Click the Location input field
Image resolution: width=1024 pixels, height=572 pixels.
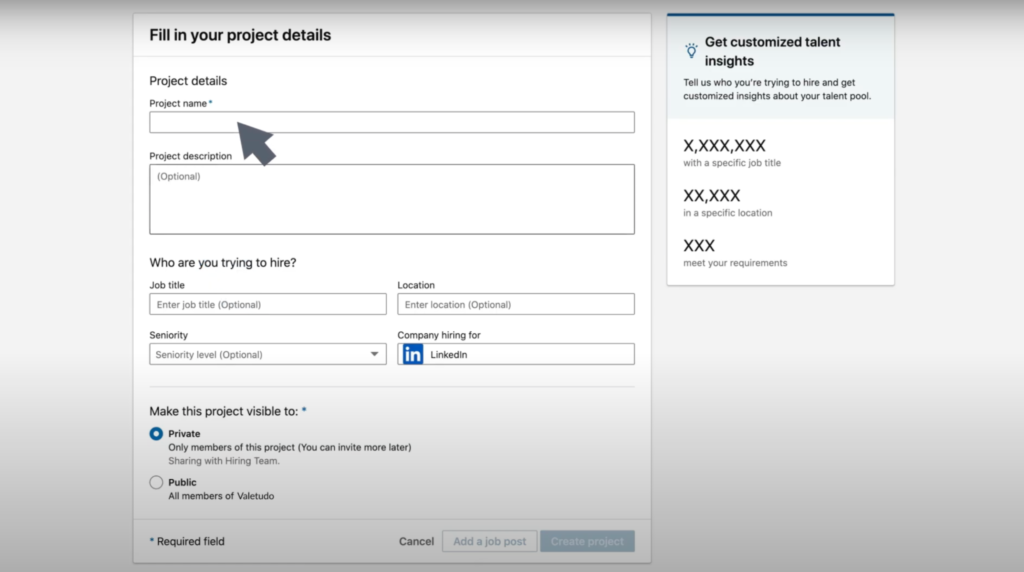(x=515, y=304)
